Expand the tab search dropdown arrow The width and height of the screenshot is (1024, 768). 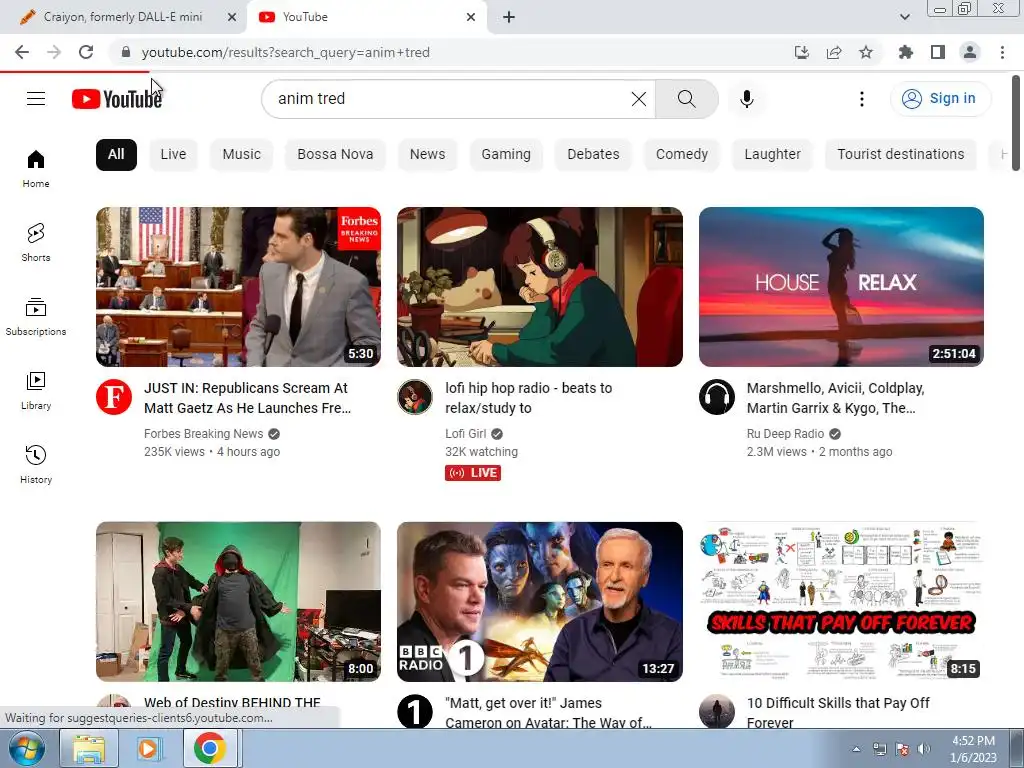(905, 17)
